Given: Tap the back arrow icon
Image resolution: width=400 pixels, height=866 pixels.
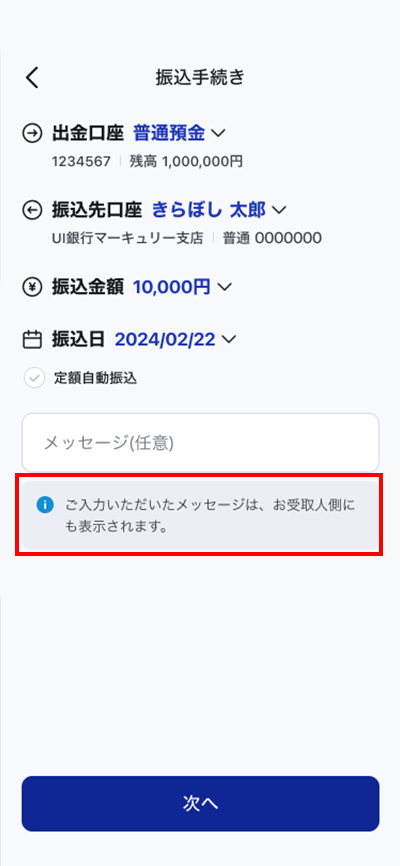Looking at the screenshot, I should pyautogui.click(x=33, y=77).
